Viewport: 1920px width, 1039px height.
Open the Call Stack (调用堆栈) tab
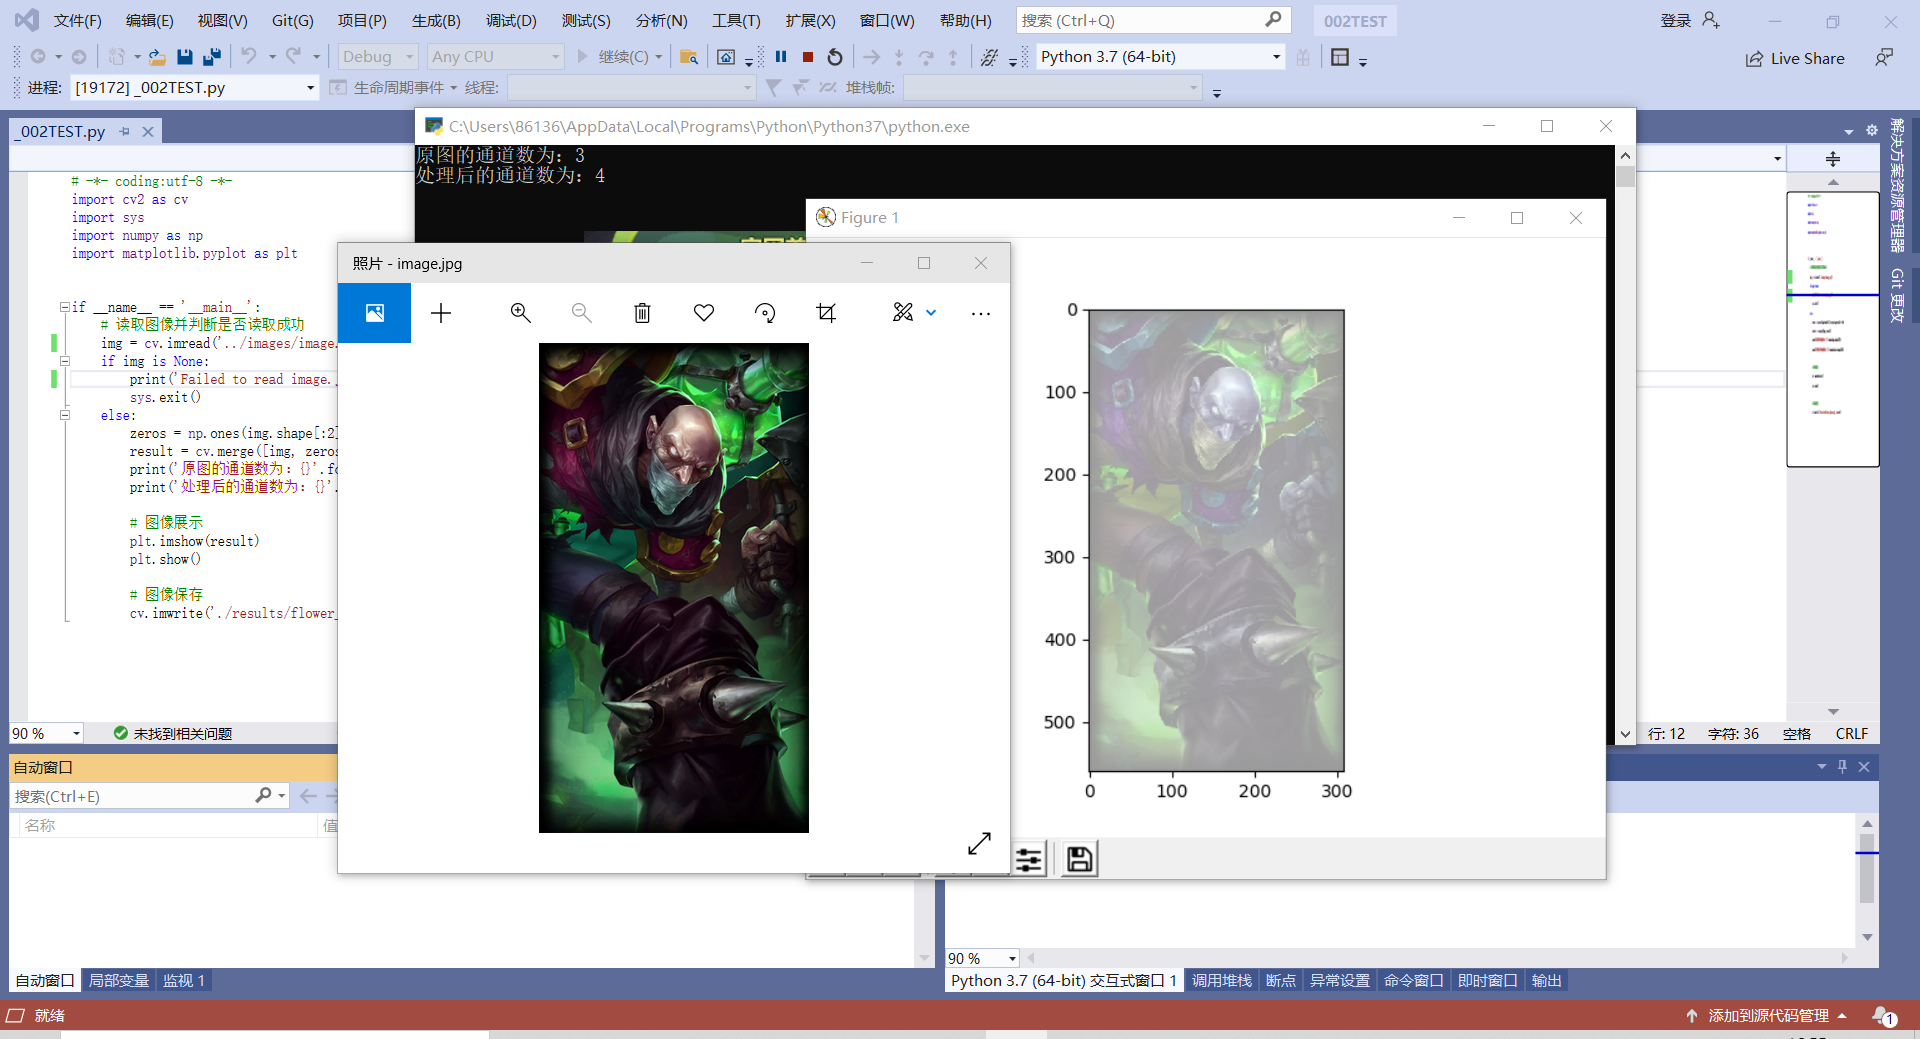[1221, 981]
